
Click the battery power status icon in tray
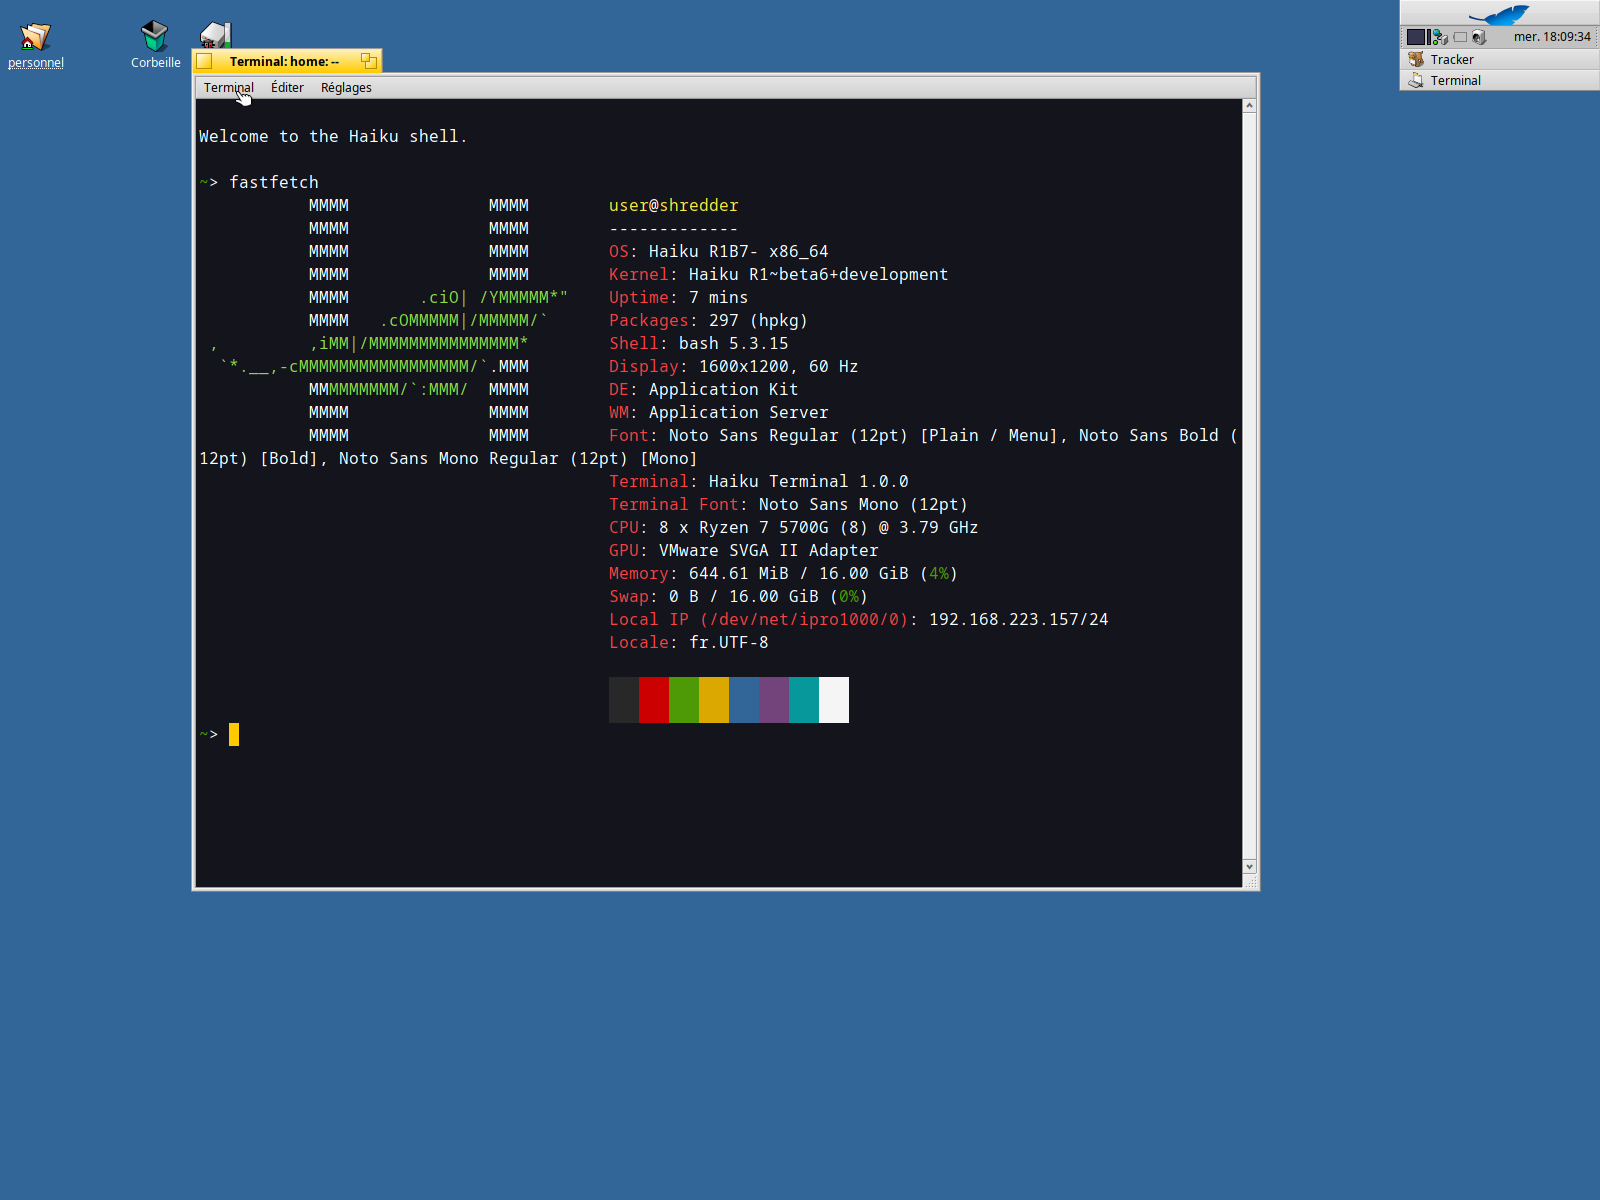click(x=1460, y=37)
